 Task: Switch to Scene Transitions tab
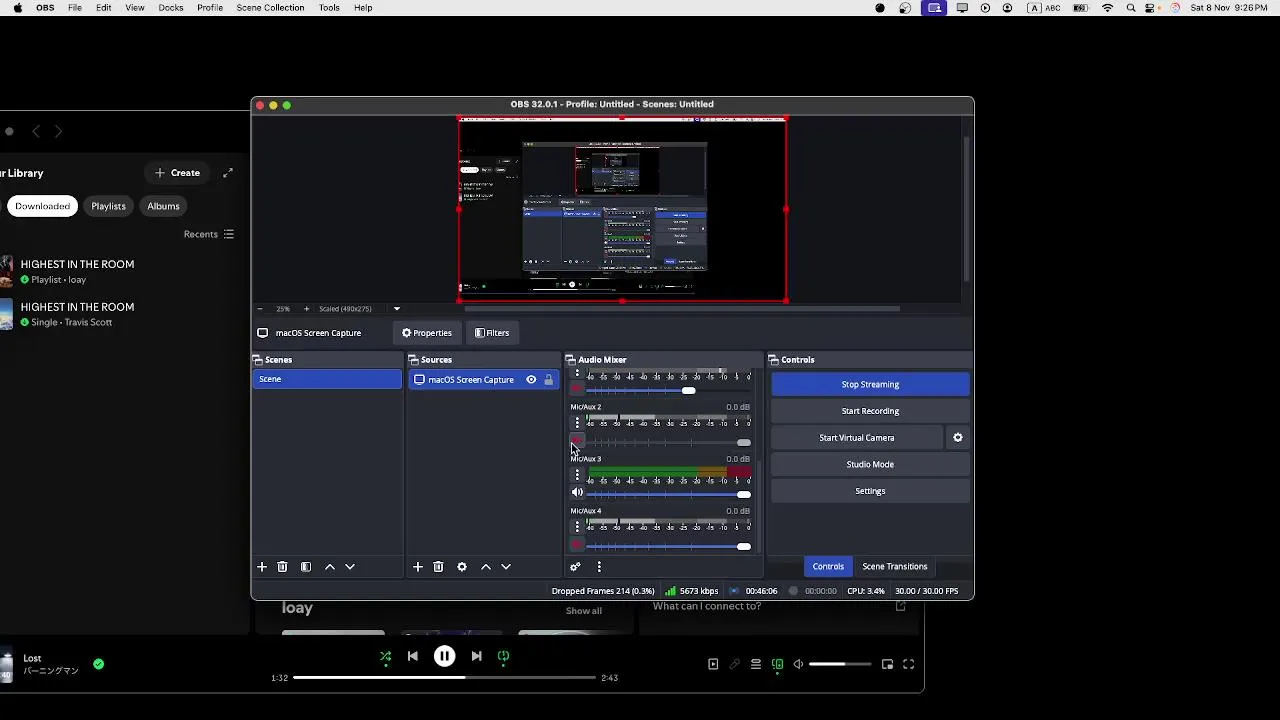pos(895,567)
